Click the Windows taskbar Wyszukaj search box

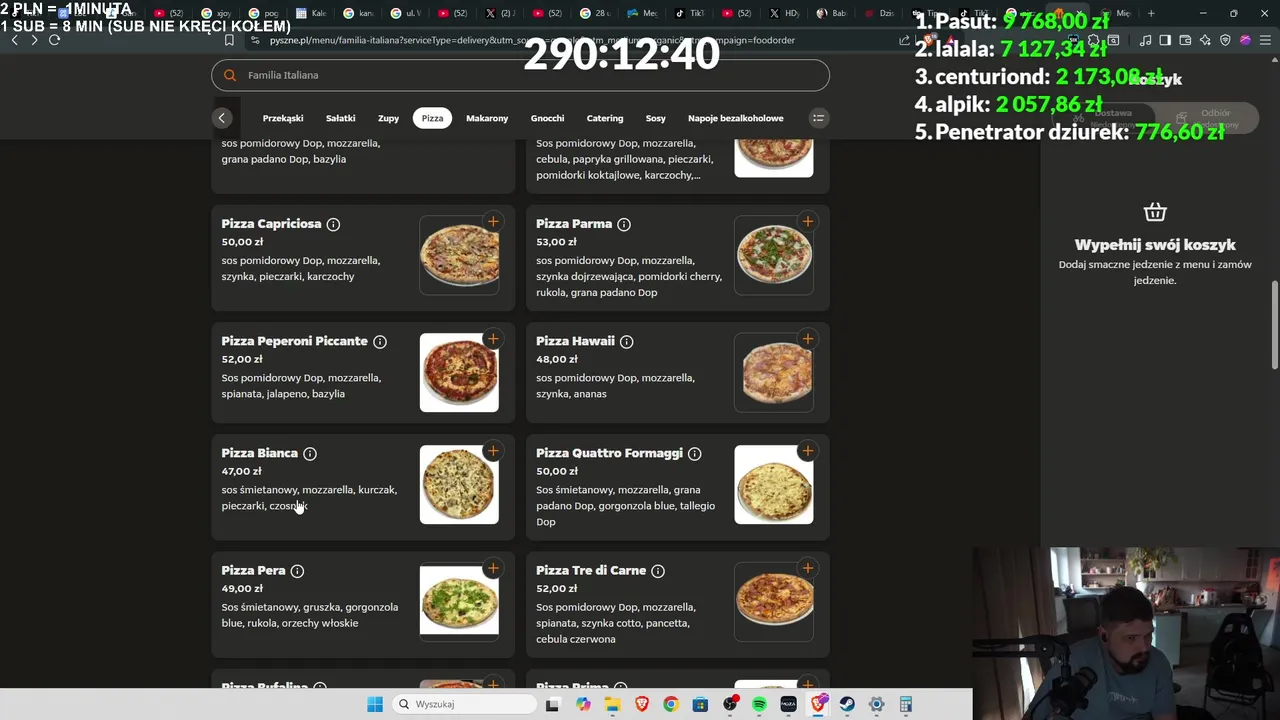[x=465, y=704]
